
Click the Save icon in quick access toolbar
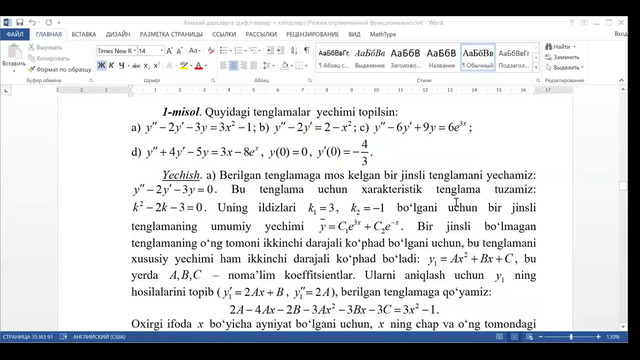click(19, 22)
